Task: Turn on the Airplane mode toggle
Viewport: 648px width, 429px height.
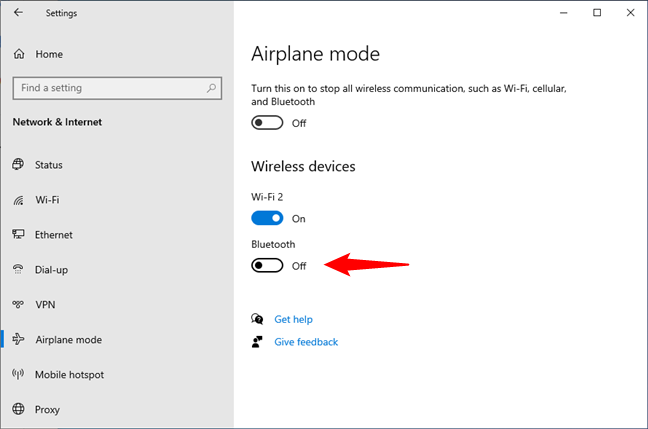Action: [267, 123]
